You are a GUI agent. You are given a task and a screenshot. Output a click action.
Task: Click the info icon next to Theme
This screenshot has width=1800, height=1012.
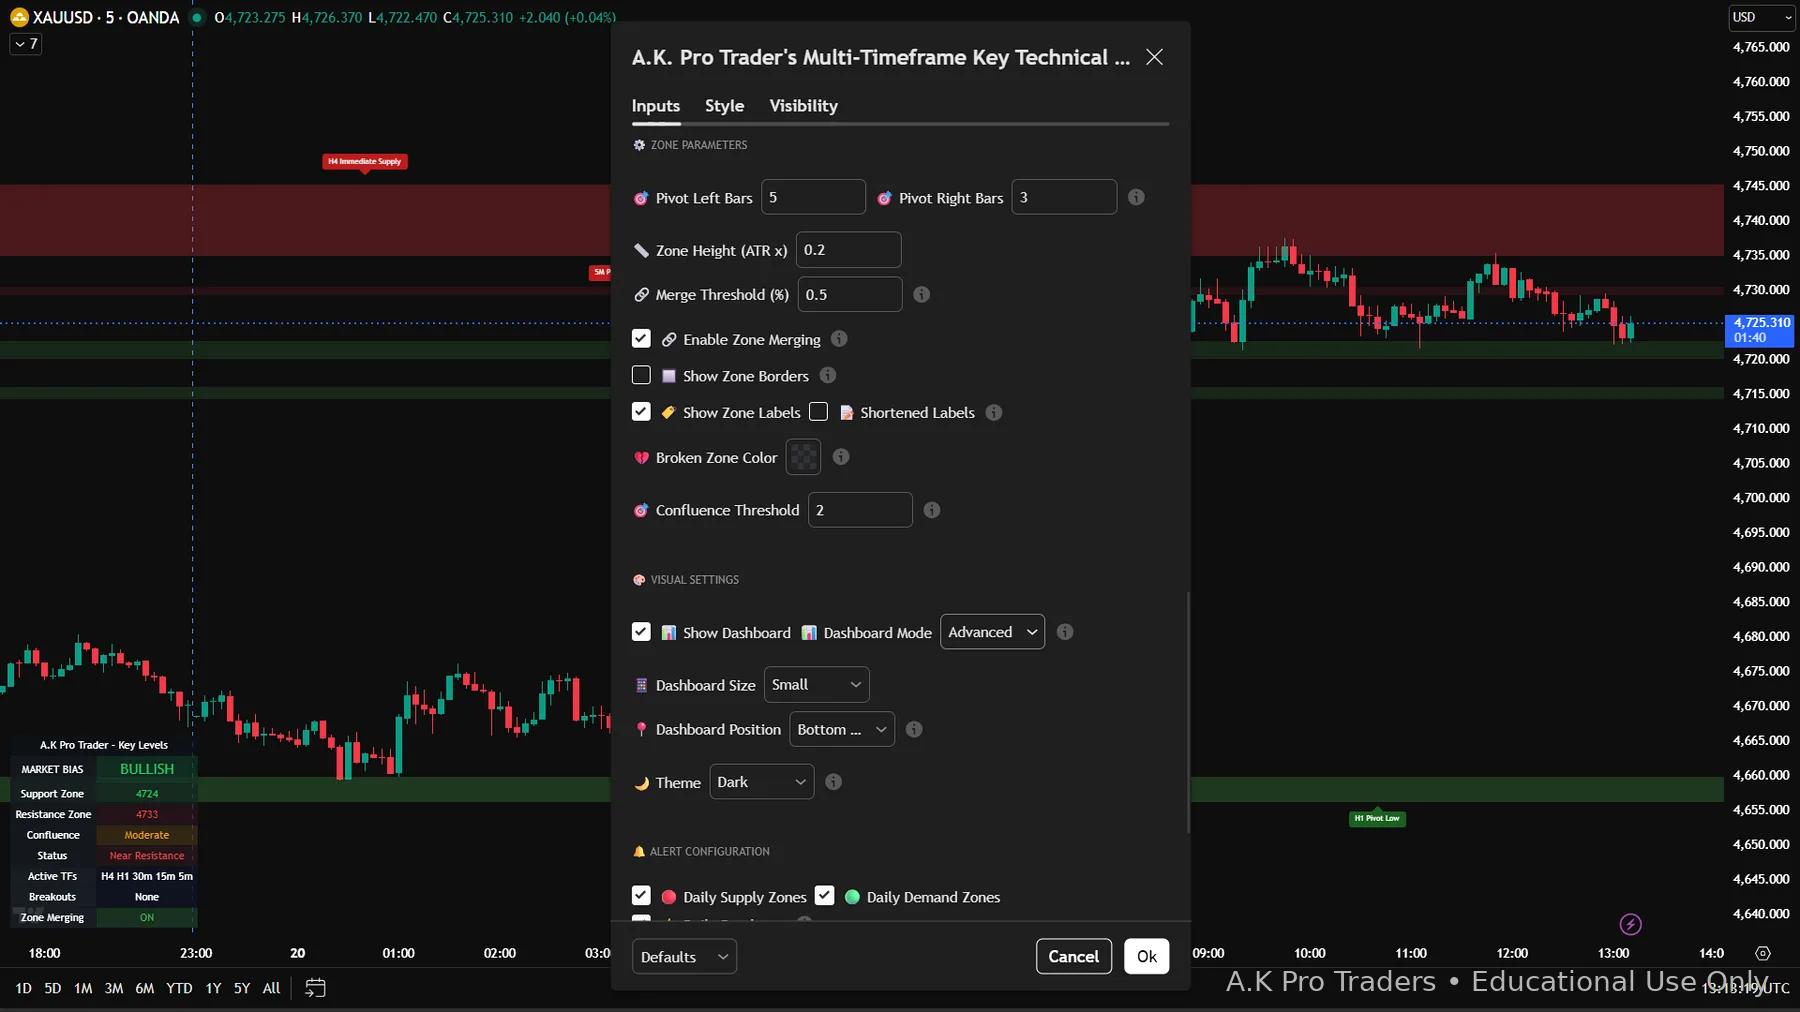click(834, 782)
